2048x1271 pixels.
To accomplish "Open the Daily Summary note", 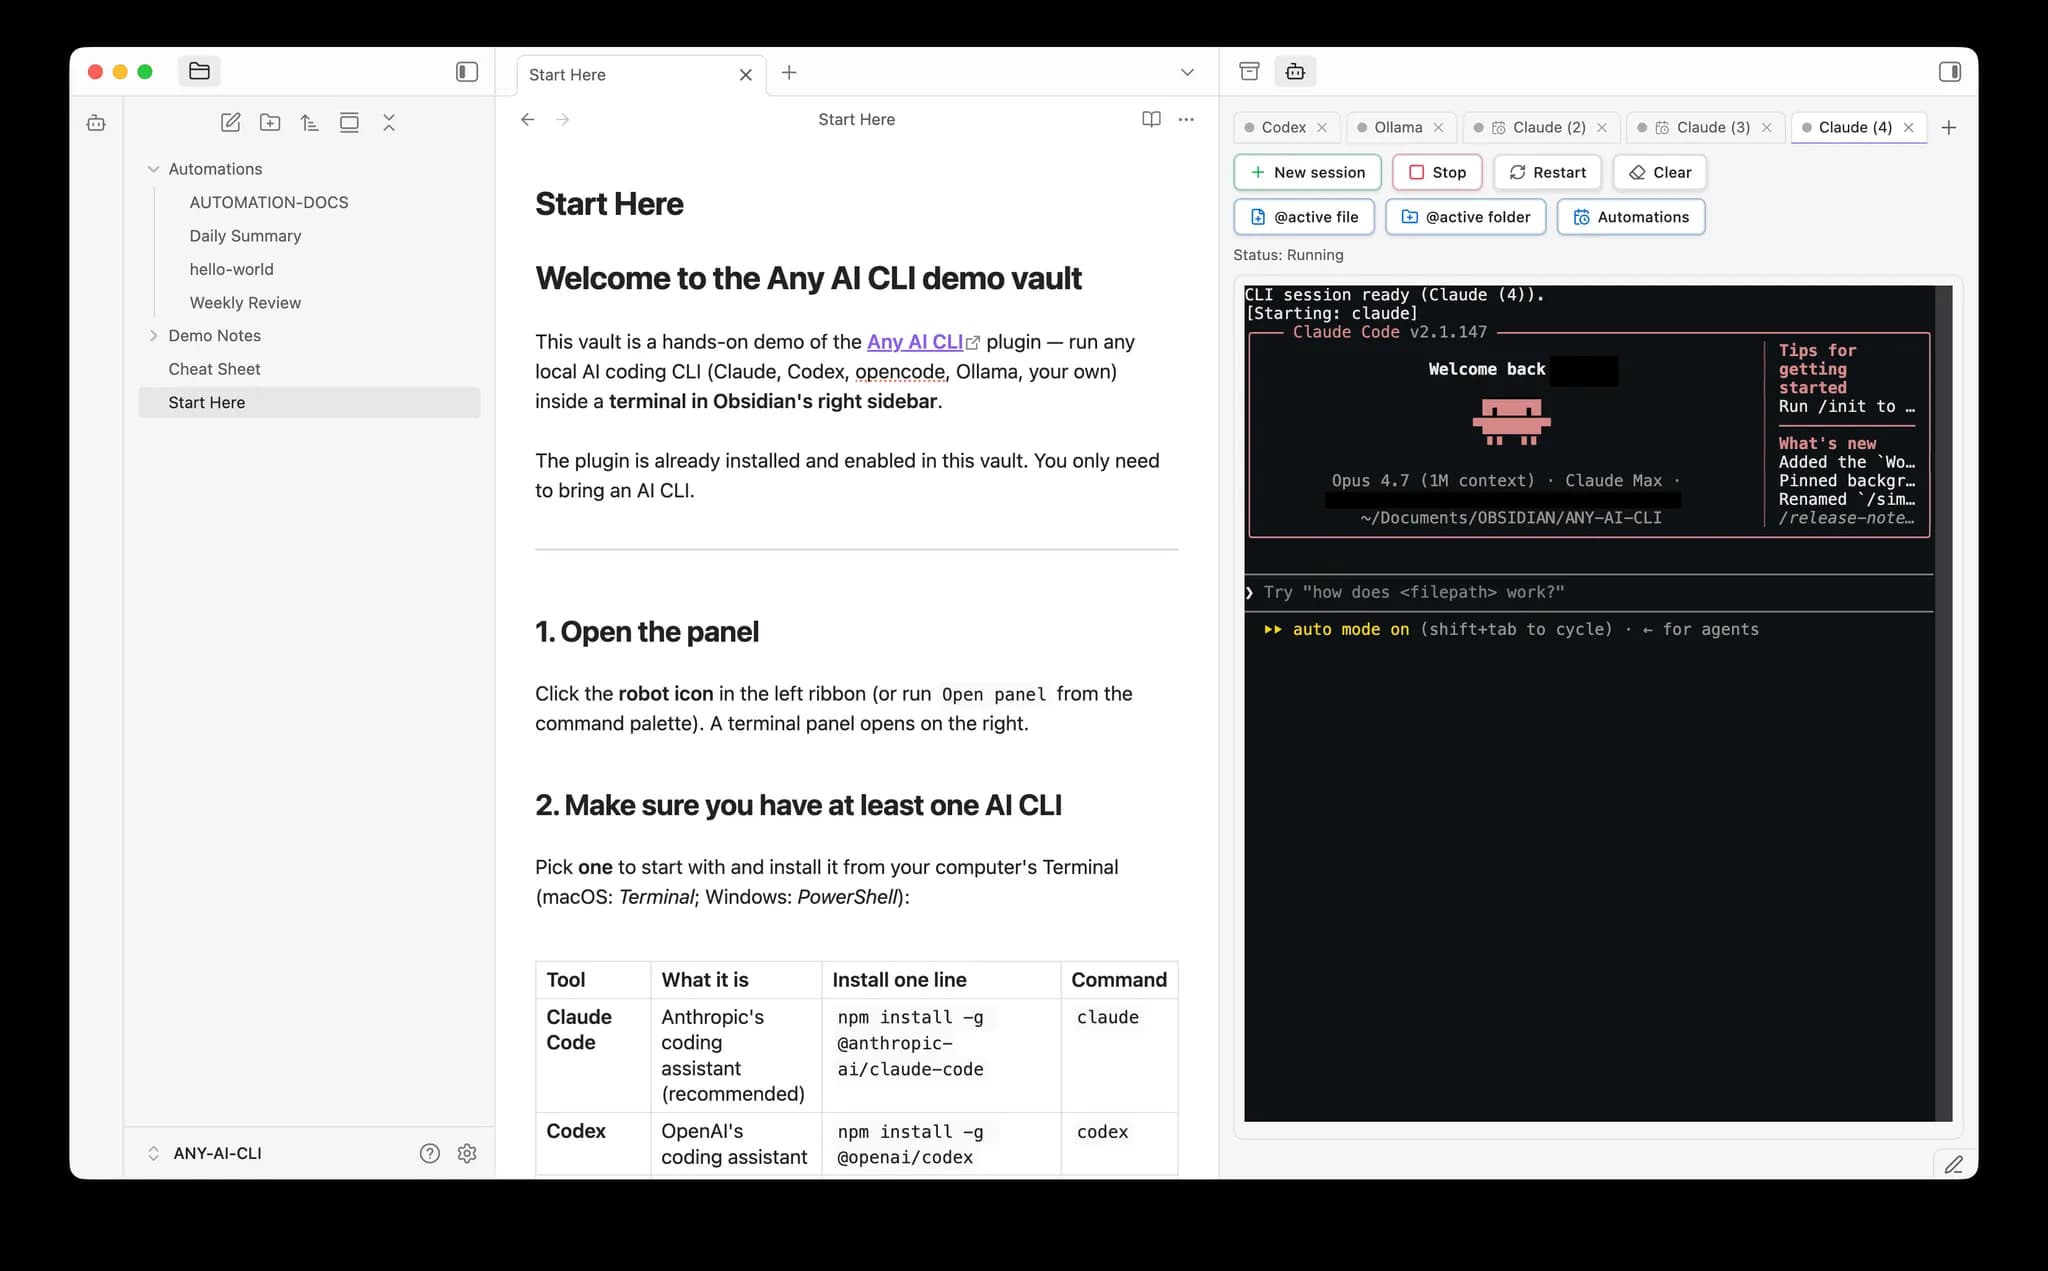I will point(245,236).
